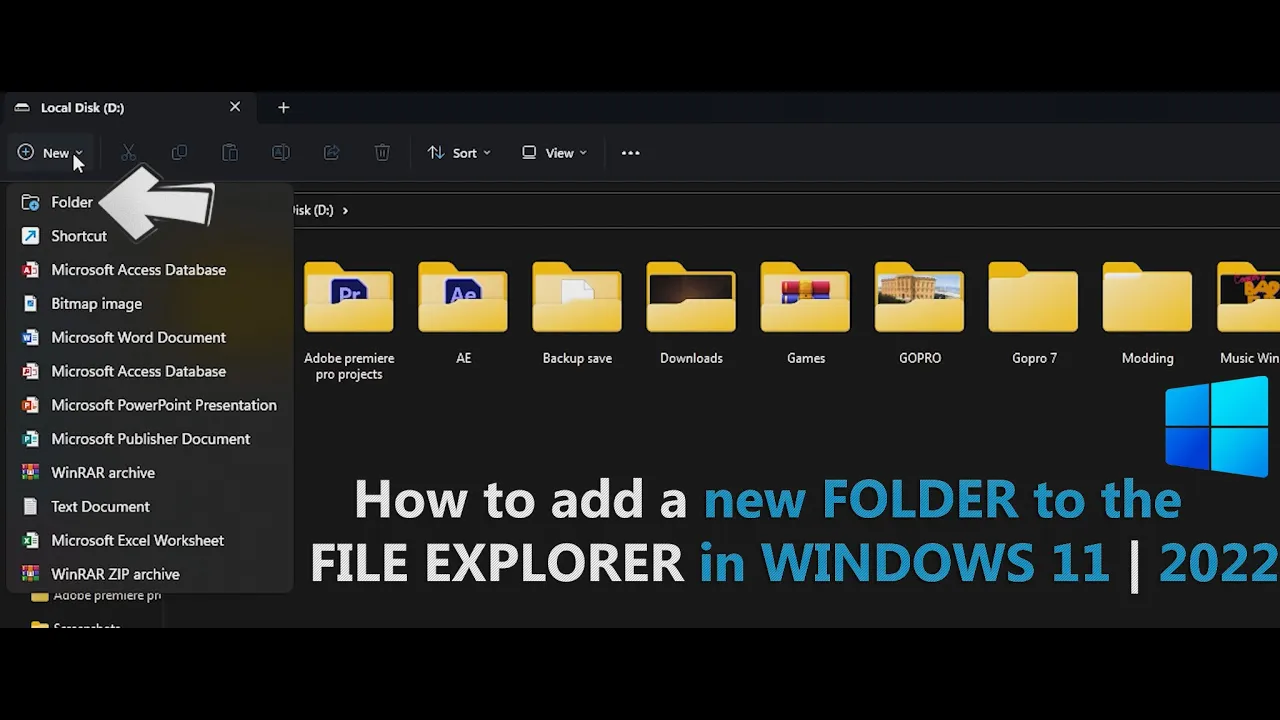Select the Modding folder icon
The width and height of the screenshot is (1280, 720).
point(1147,296)
